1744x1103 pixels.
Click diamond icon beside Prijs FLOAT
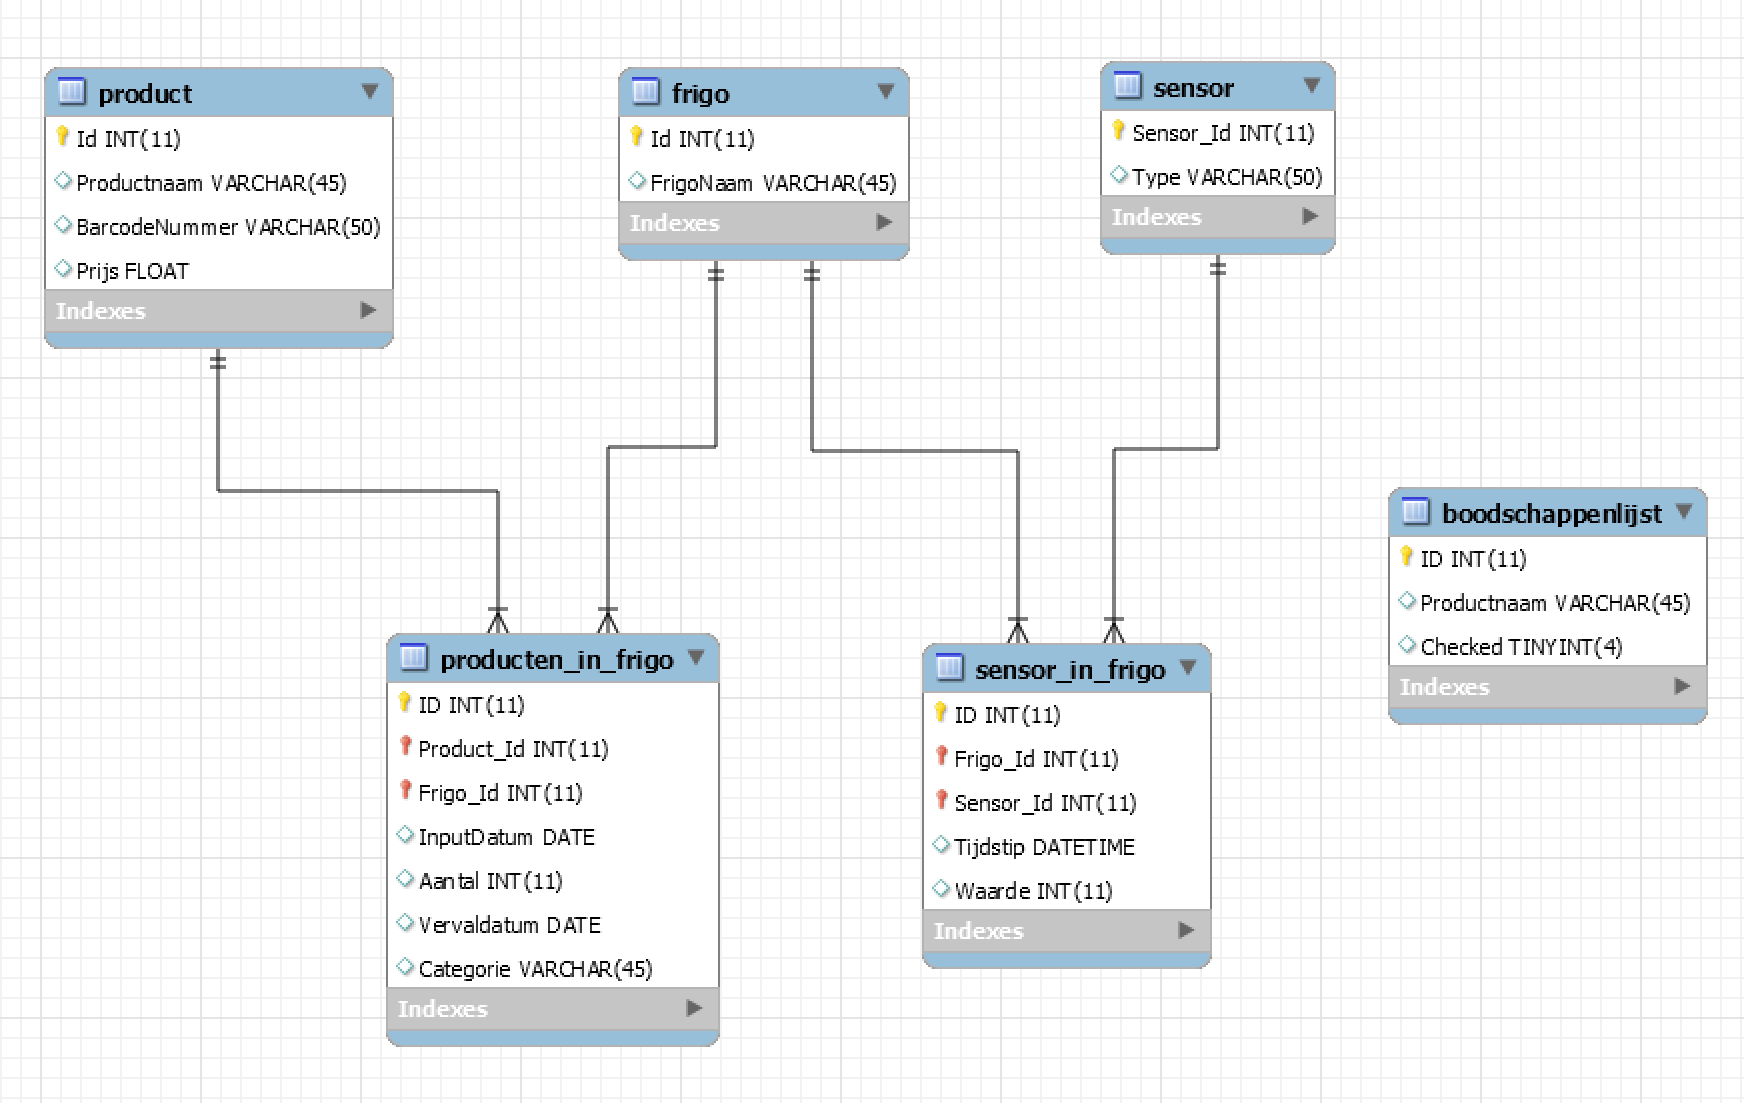pyautogui.click(x=63, y=269)
